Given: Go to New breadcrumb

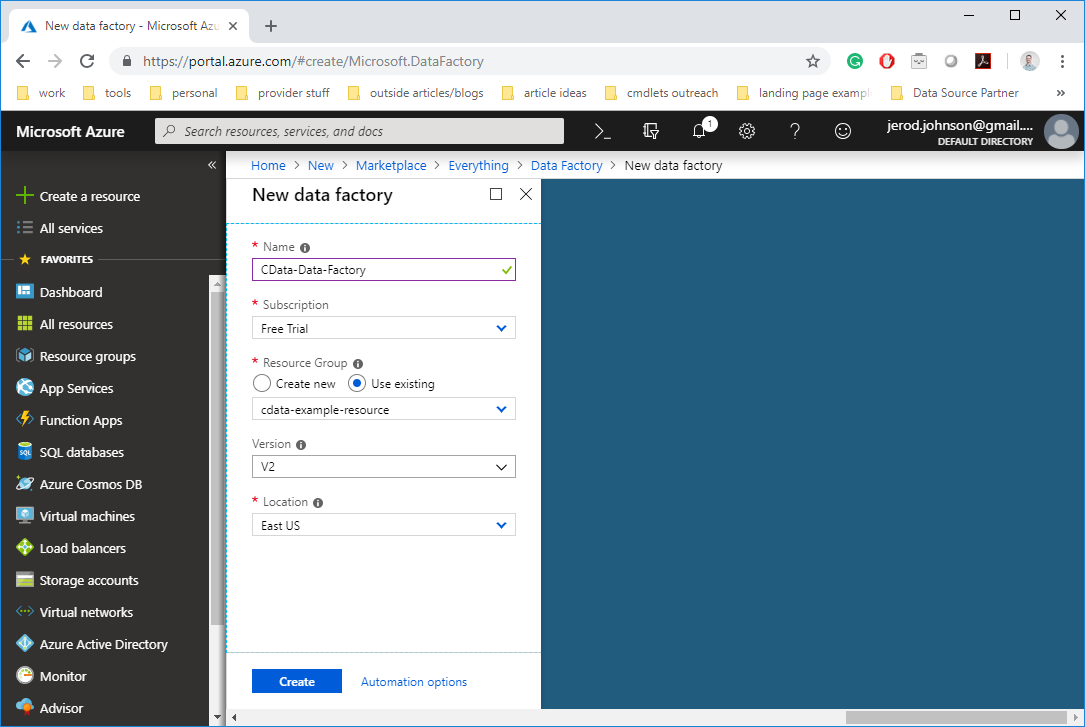Looking at the screenshot, I should (x=320, y=165).
